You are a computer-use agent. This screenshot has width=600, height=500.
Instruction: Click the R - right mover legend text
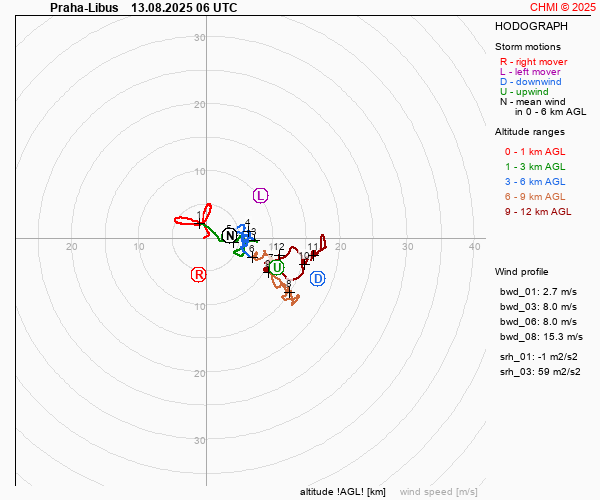click(x=533, y=62)
